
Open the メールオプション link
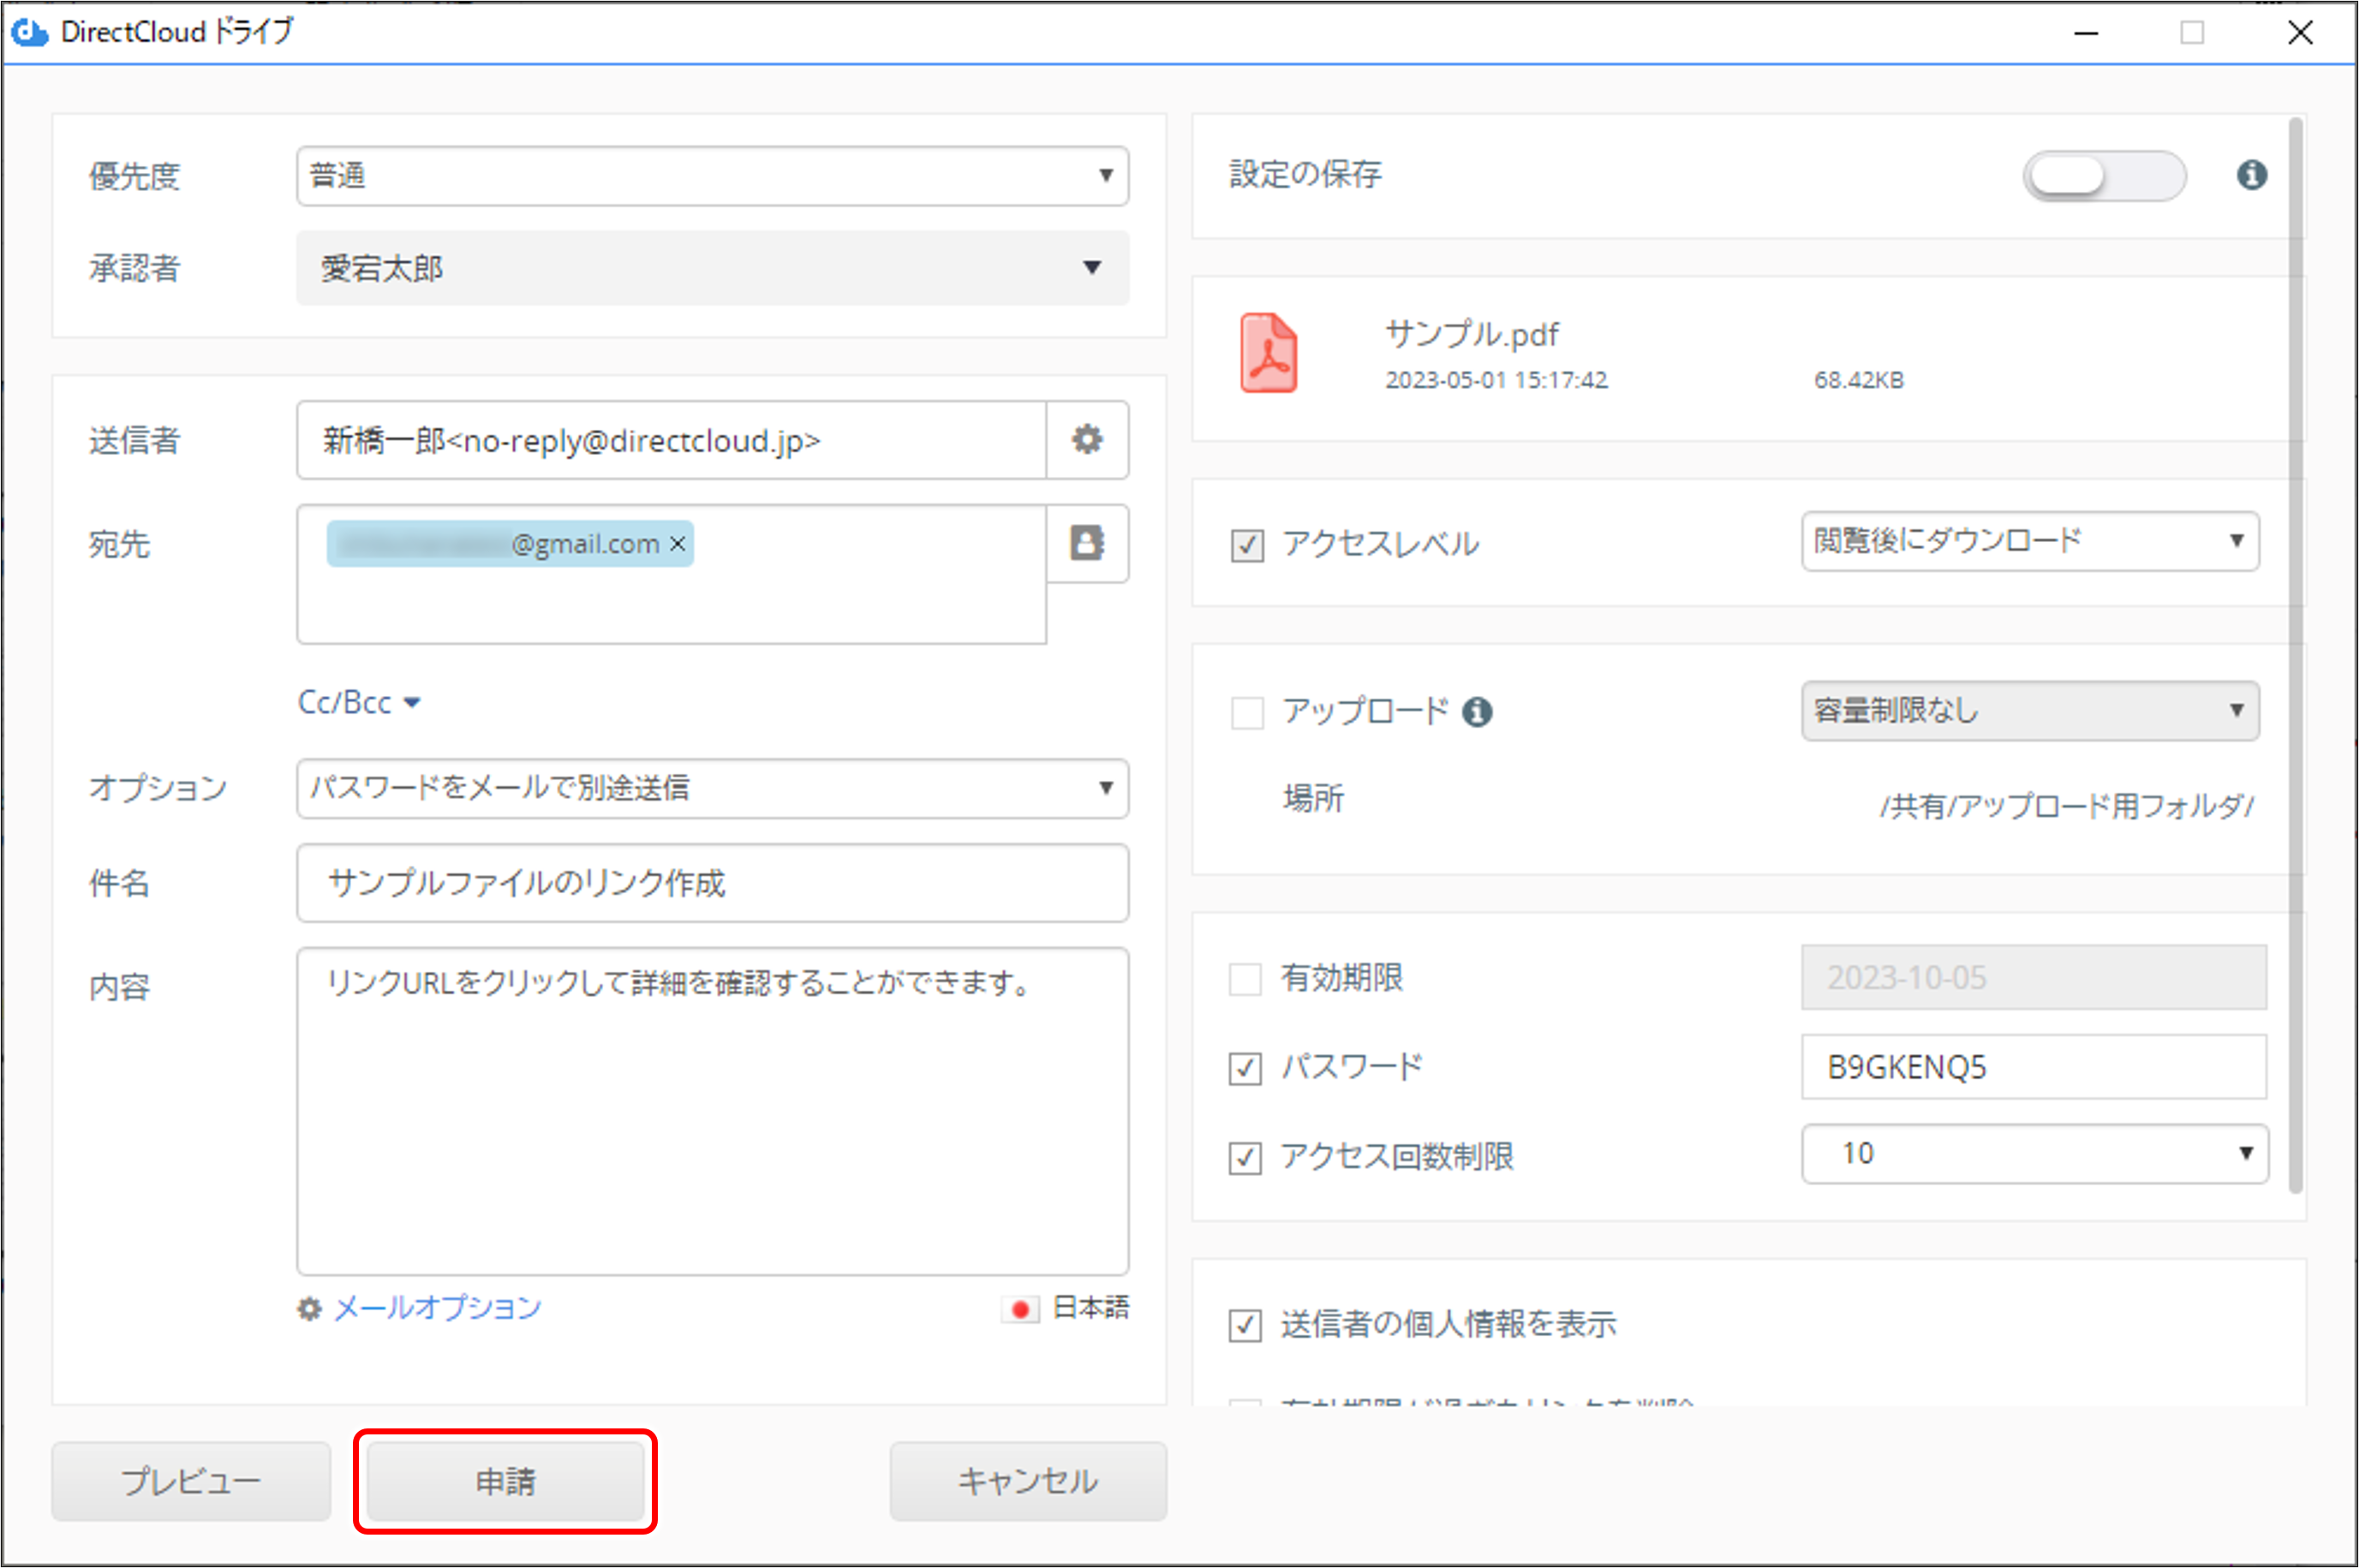(x=437, y=1308)
